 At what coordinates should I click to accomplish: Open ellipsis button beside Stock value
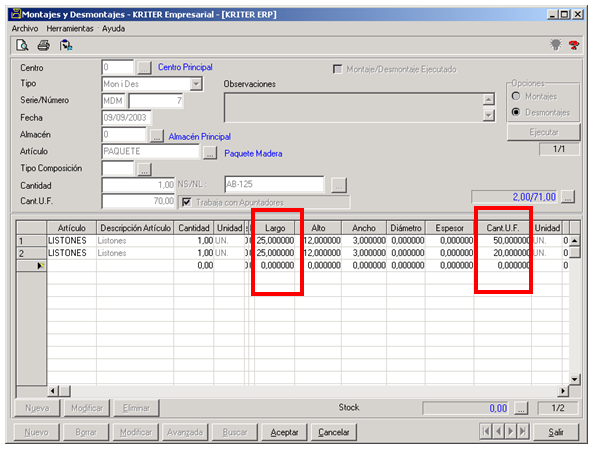521,408
